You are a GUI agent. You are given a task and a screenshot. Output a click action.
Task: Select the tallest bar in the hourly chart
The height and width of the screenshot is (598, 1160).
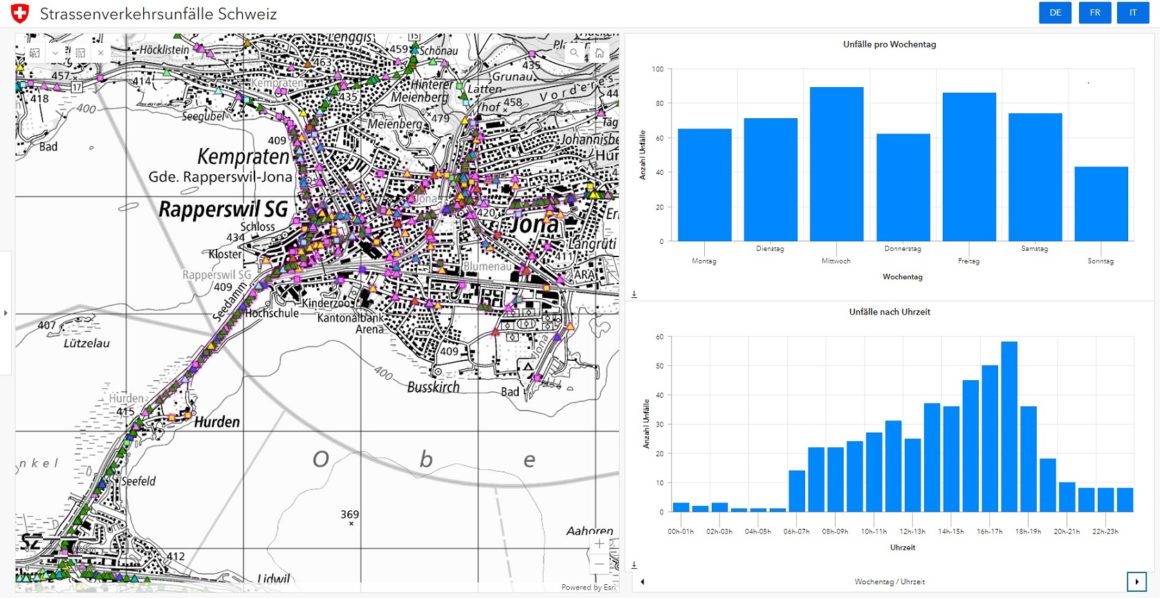(1009, 427)
